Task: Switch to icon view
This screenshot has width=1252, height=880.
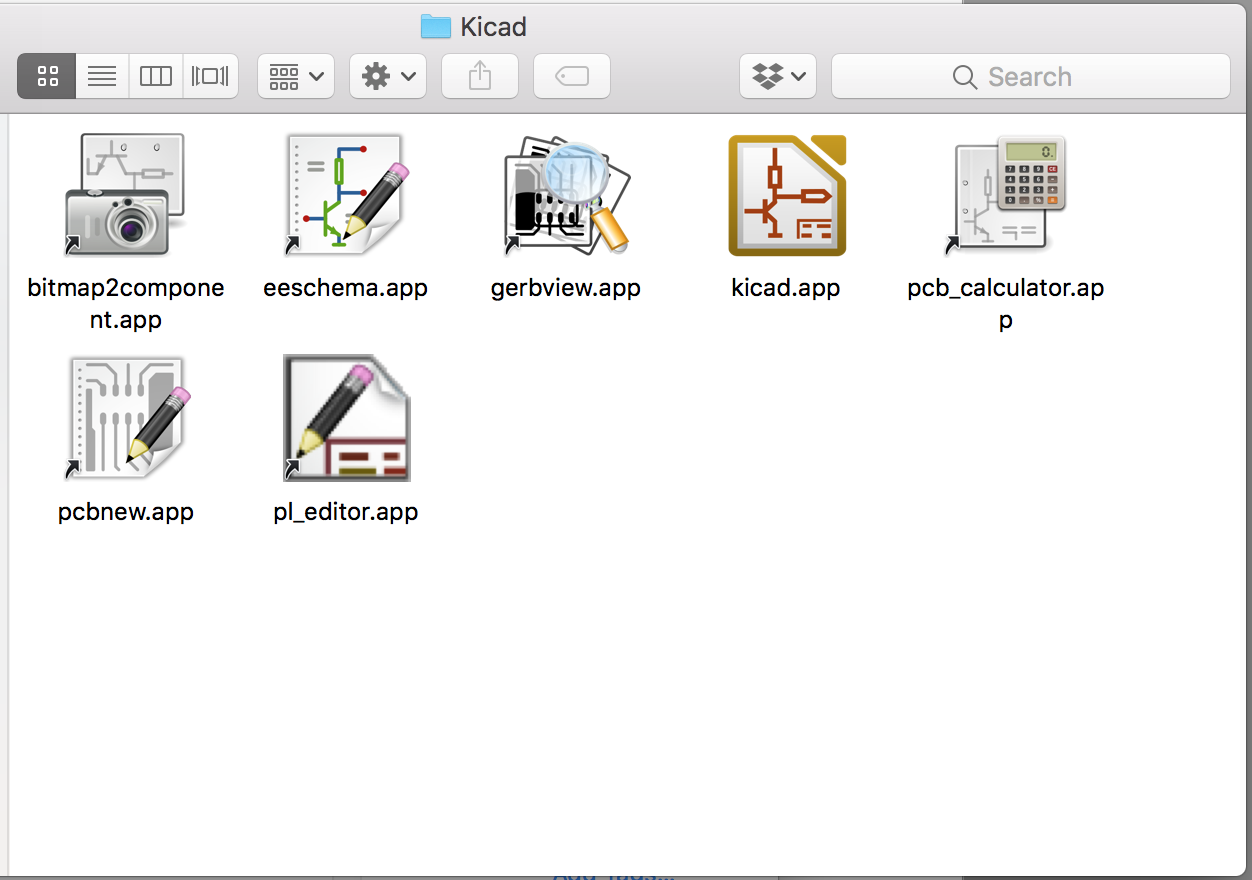Action: (x=47, y=76)
